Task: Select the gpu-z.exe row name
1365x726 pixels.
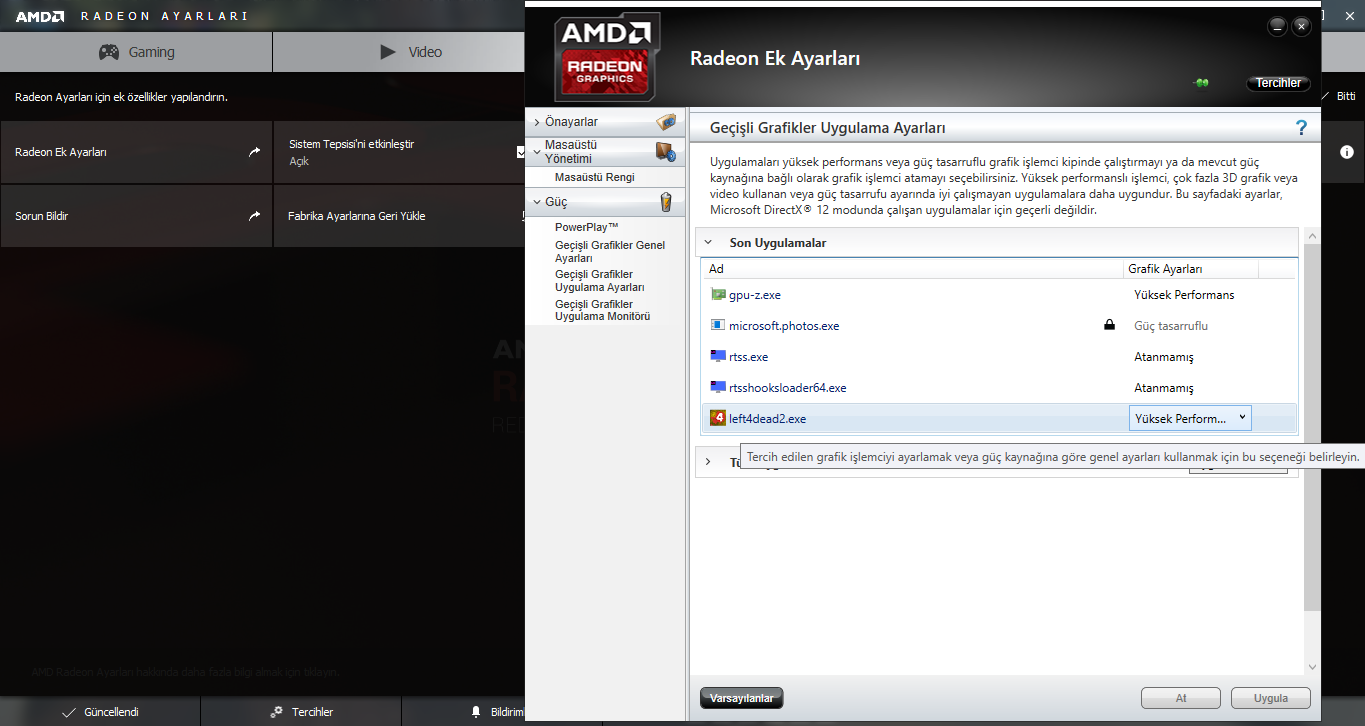Action: tap(755, 295)
